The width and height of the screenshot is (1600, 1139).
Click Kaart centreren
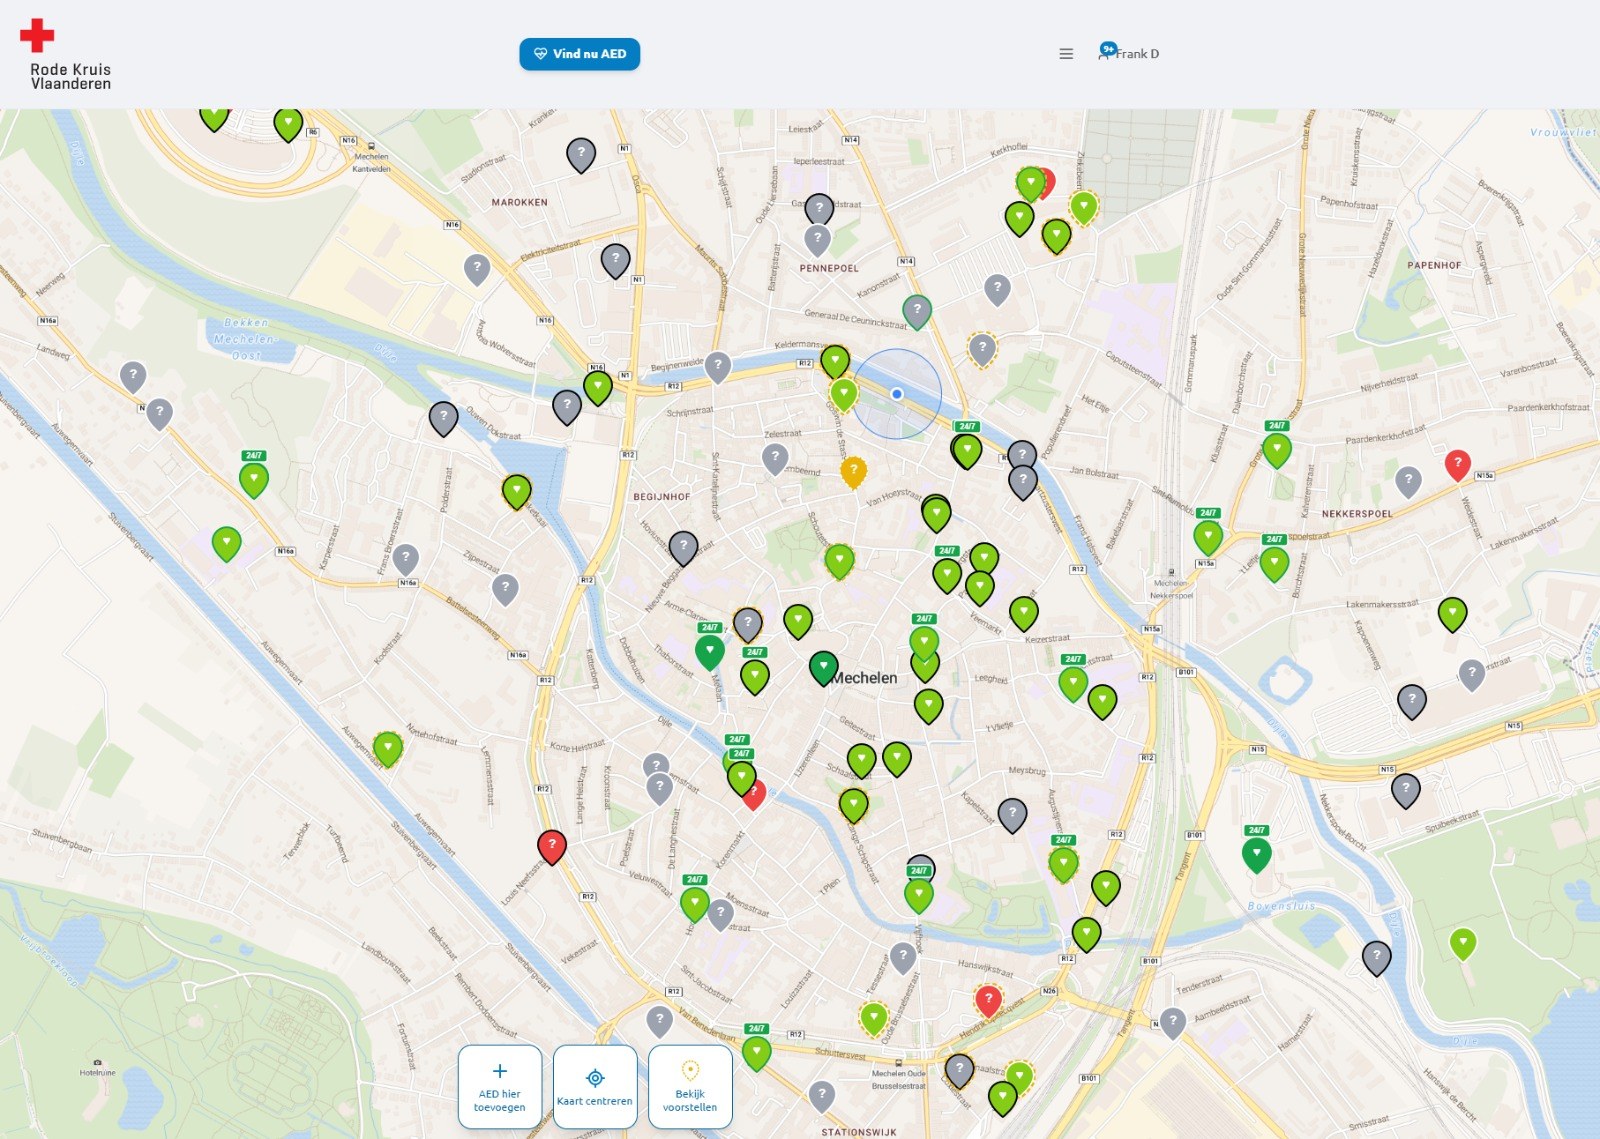coord(595,1086)
